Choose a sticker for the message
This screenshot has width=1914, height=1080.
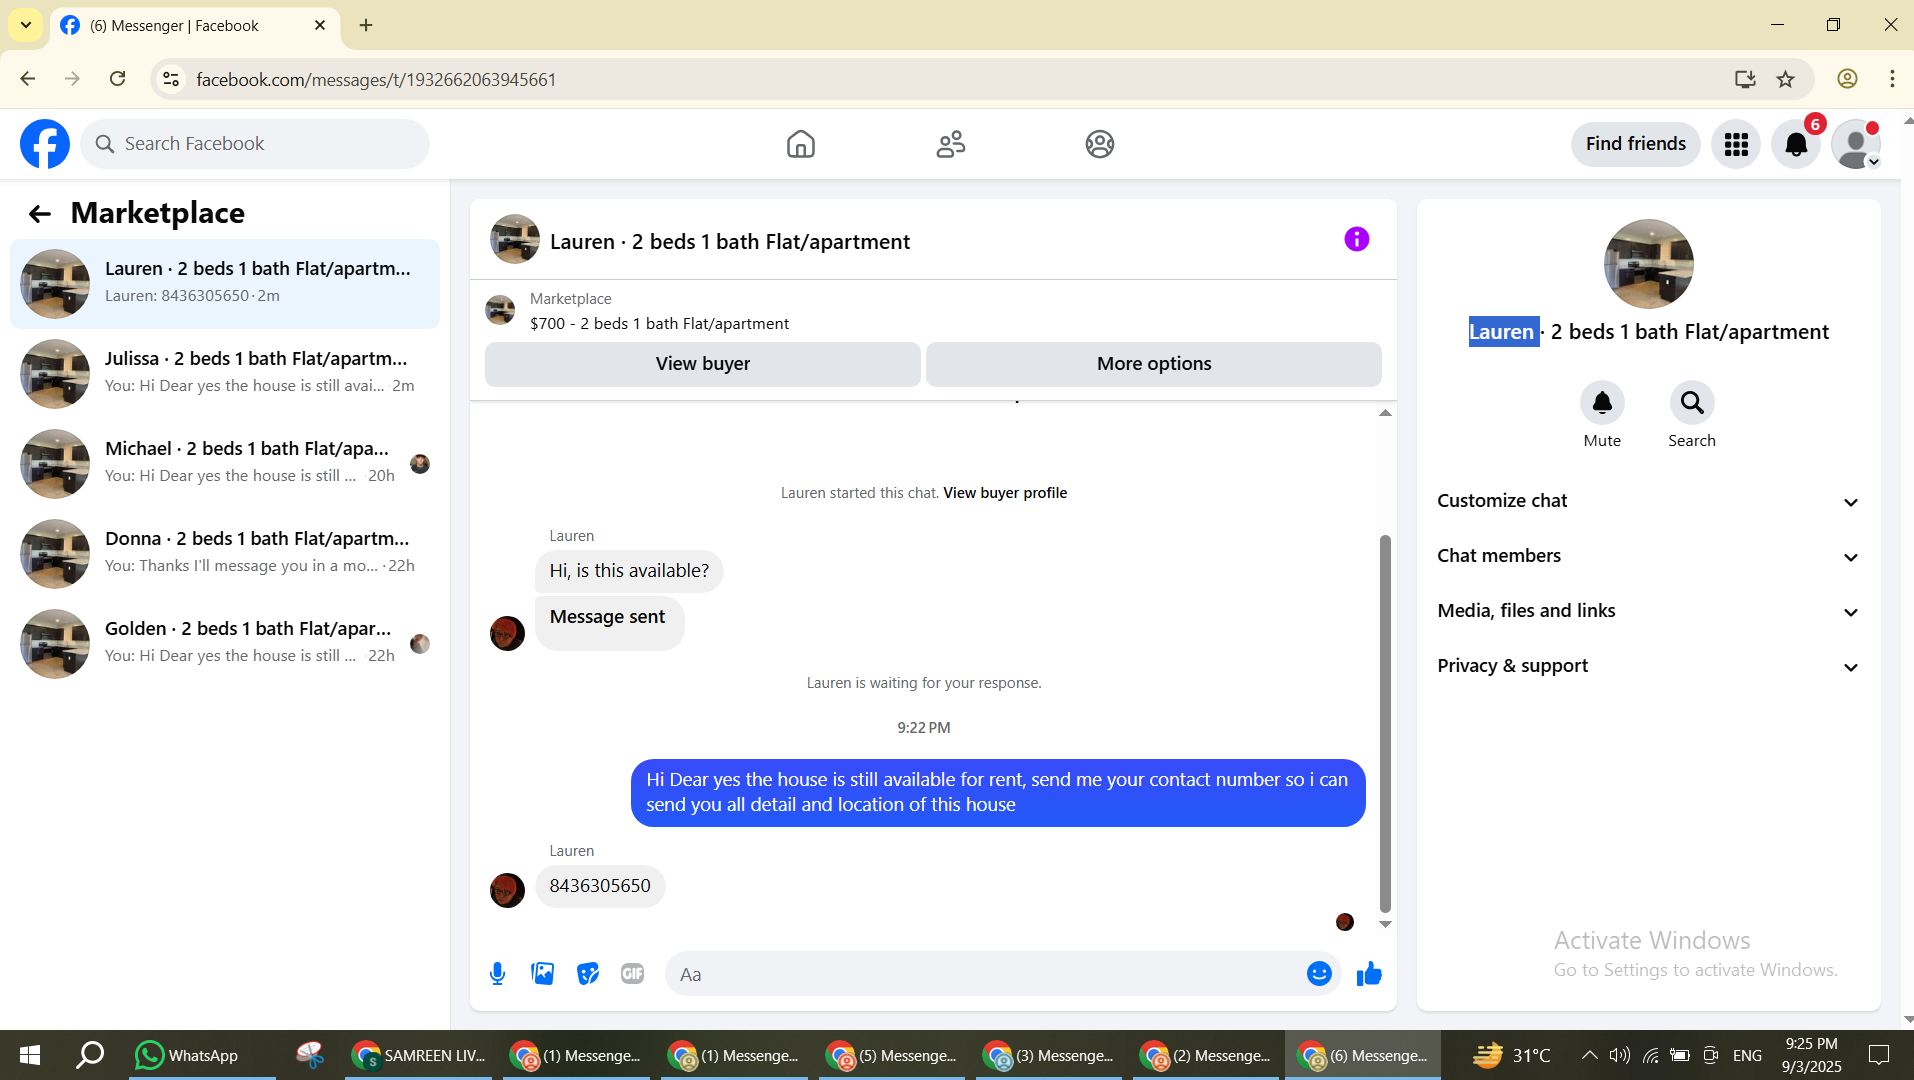(588, 974)
